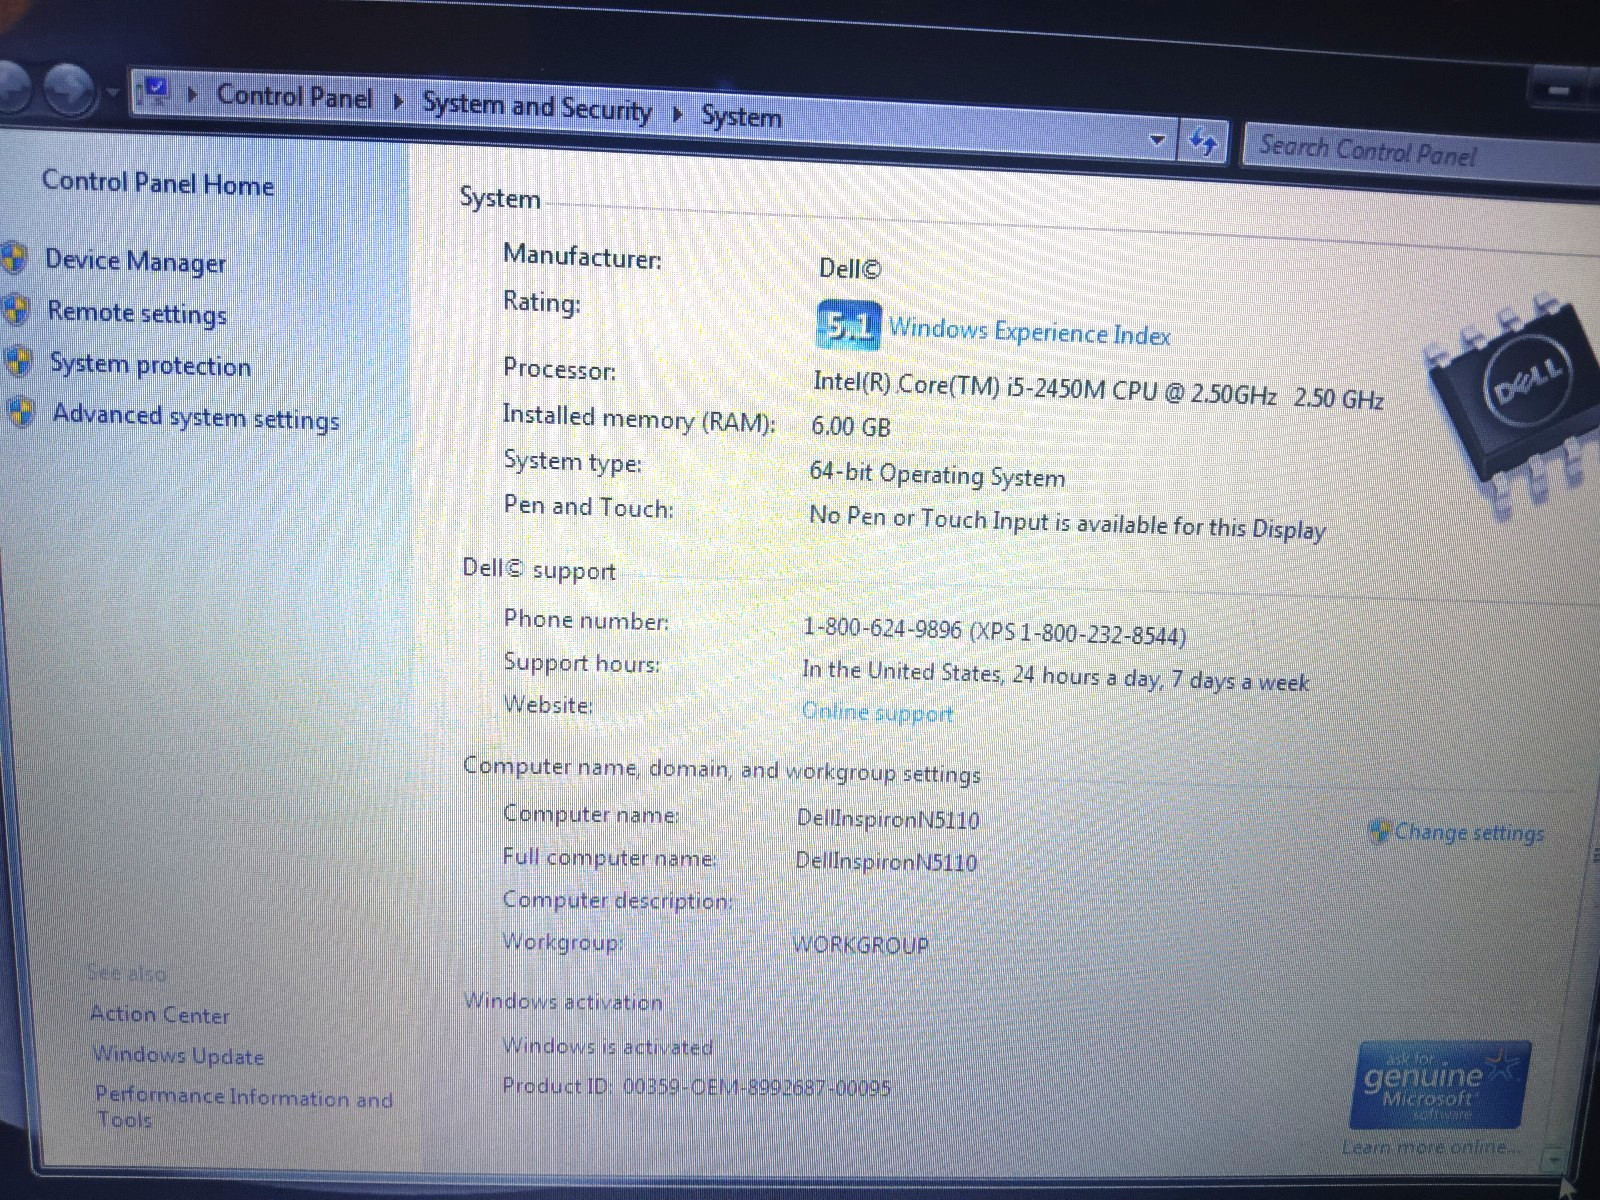Viewport: 1600px width, 1200px height.
Task: Expand arrow after System and Security
Action: click(677, 113)
